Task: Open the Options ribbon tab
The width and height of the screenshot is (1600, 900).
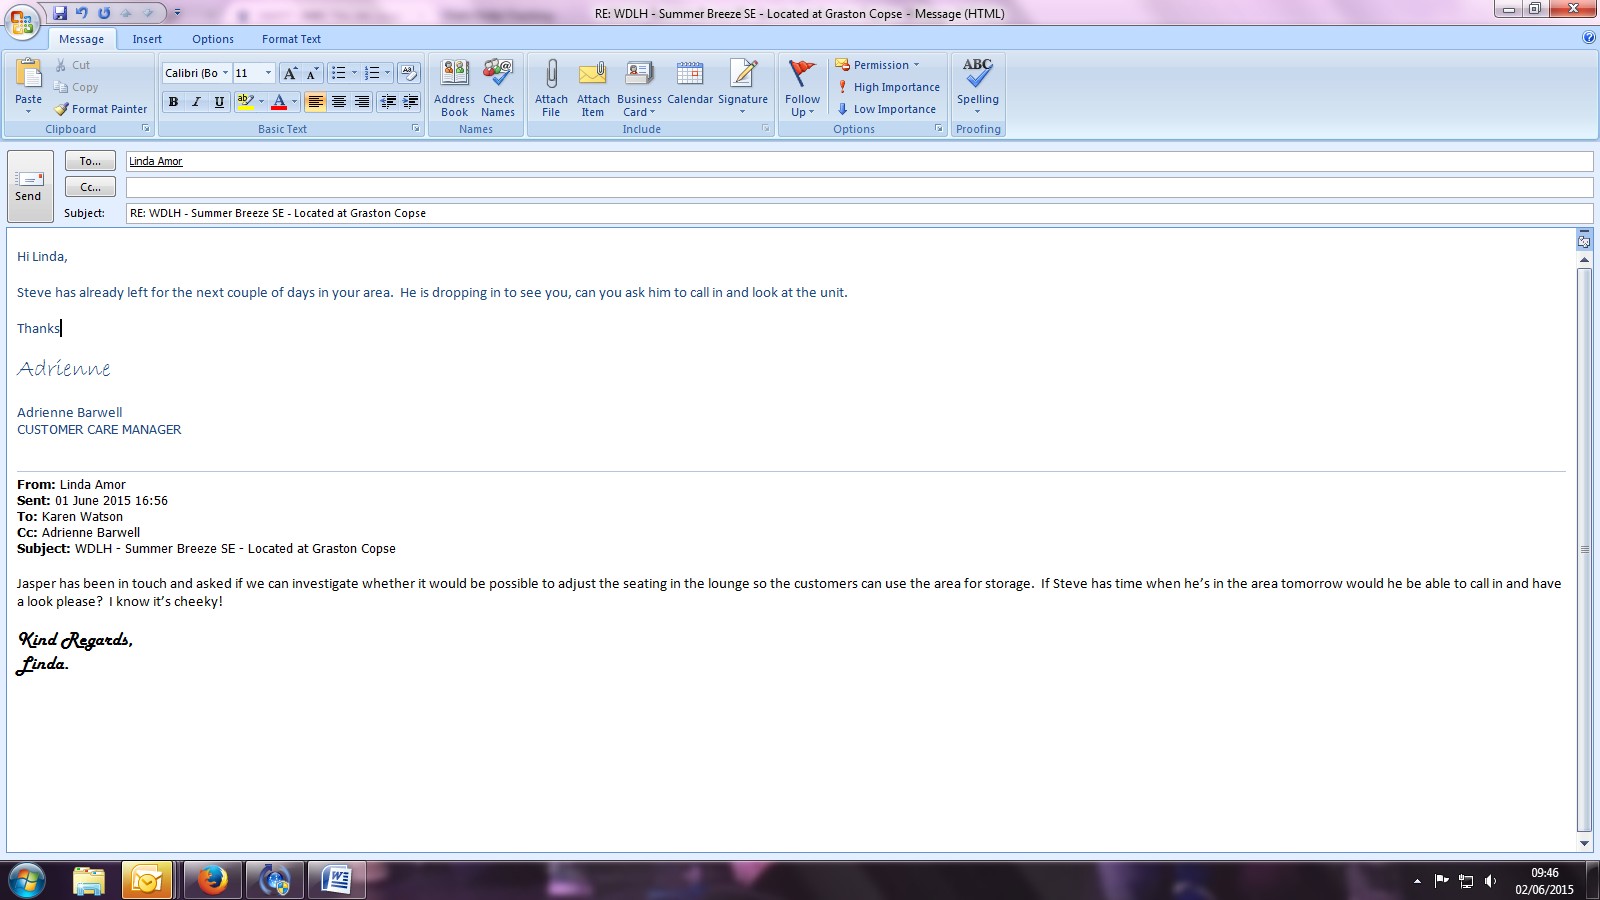Action: 213,39
